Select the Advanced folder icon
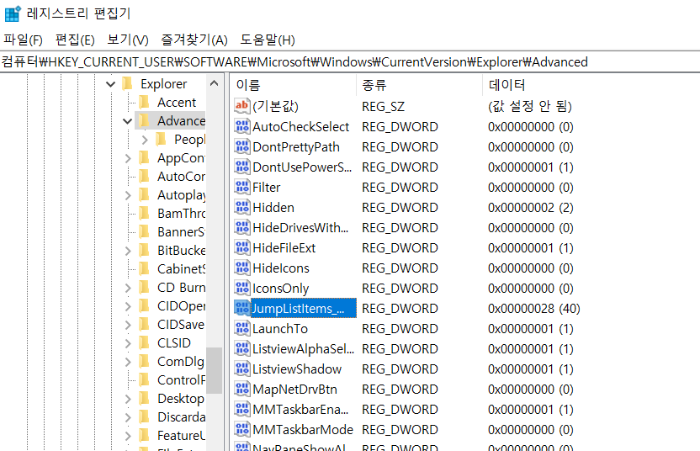The height and width of the screenshot is (451, 700). pyautogui.click(x=144, y=120)
